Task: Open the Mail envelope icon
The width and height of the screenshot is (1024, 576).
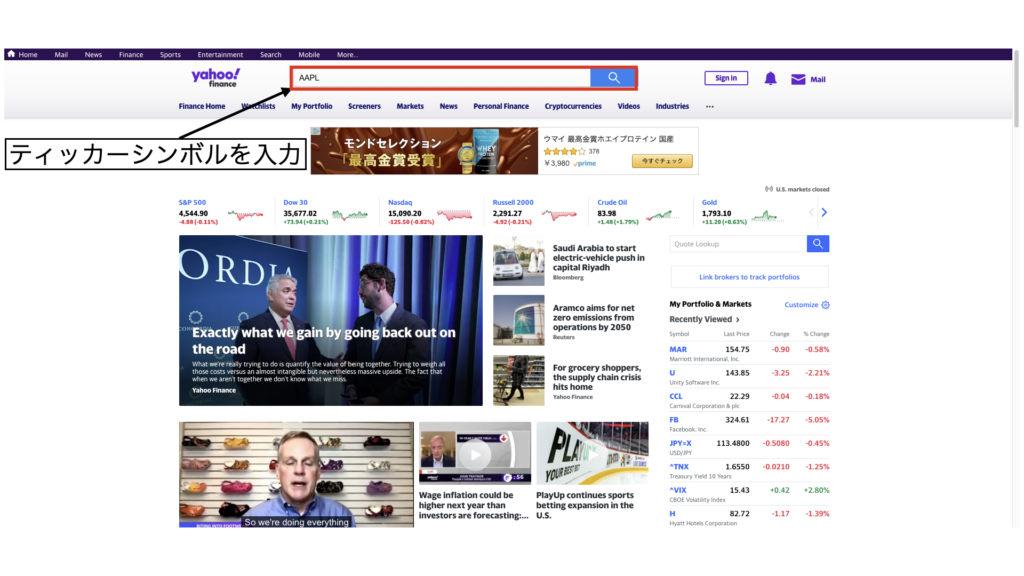Action: (798, 79)
